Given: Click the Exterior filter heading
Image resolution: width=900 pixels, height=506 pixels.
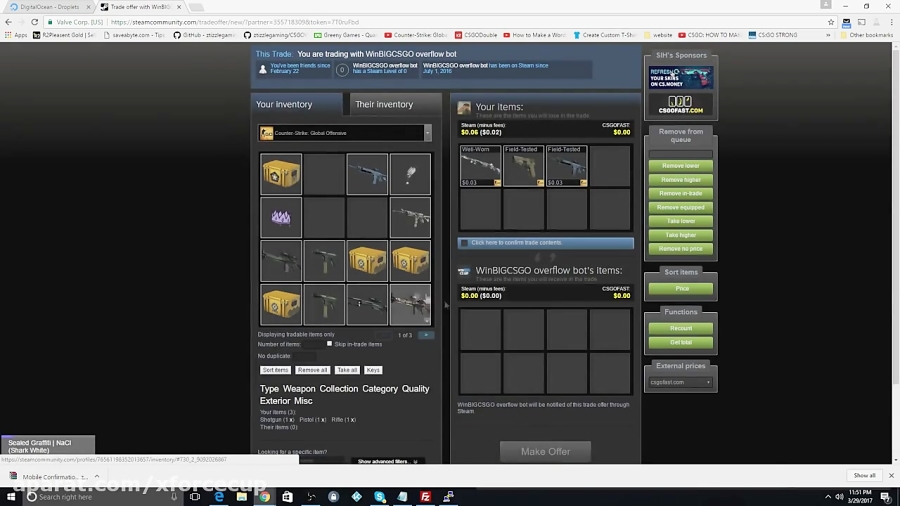Looking at the screenshot, I should (x=275, y=400).
